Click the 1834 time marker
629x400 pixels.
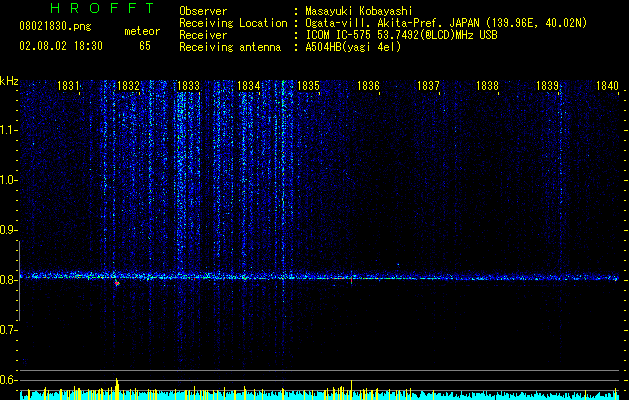(x=248, y=86)
